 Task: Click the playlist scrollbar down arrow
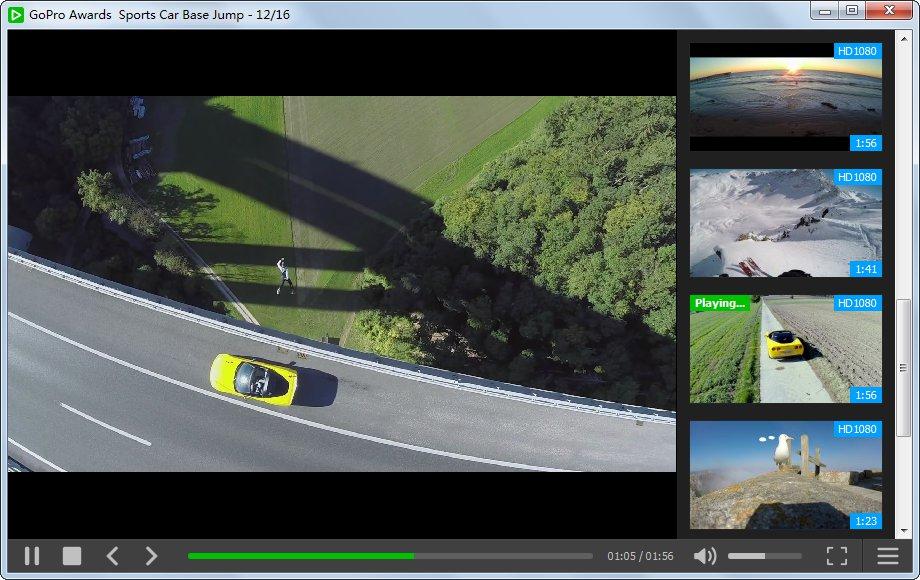tap(904, 531)
